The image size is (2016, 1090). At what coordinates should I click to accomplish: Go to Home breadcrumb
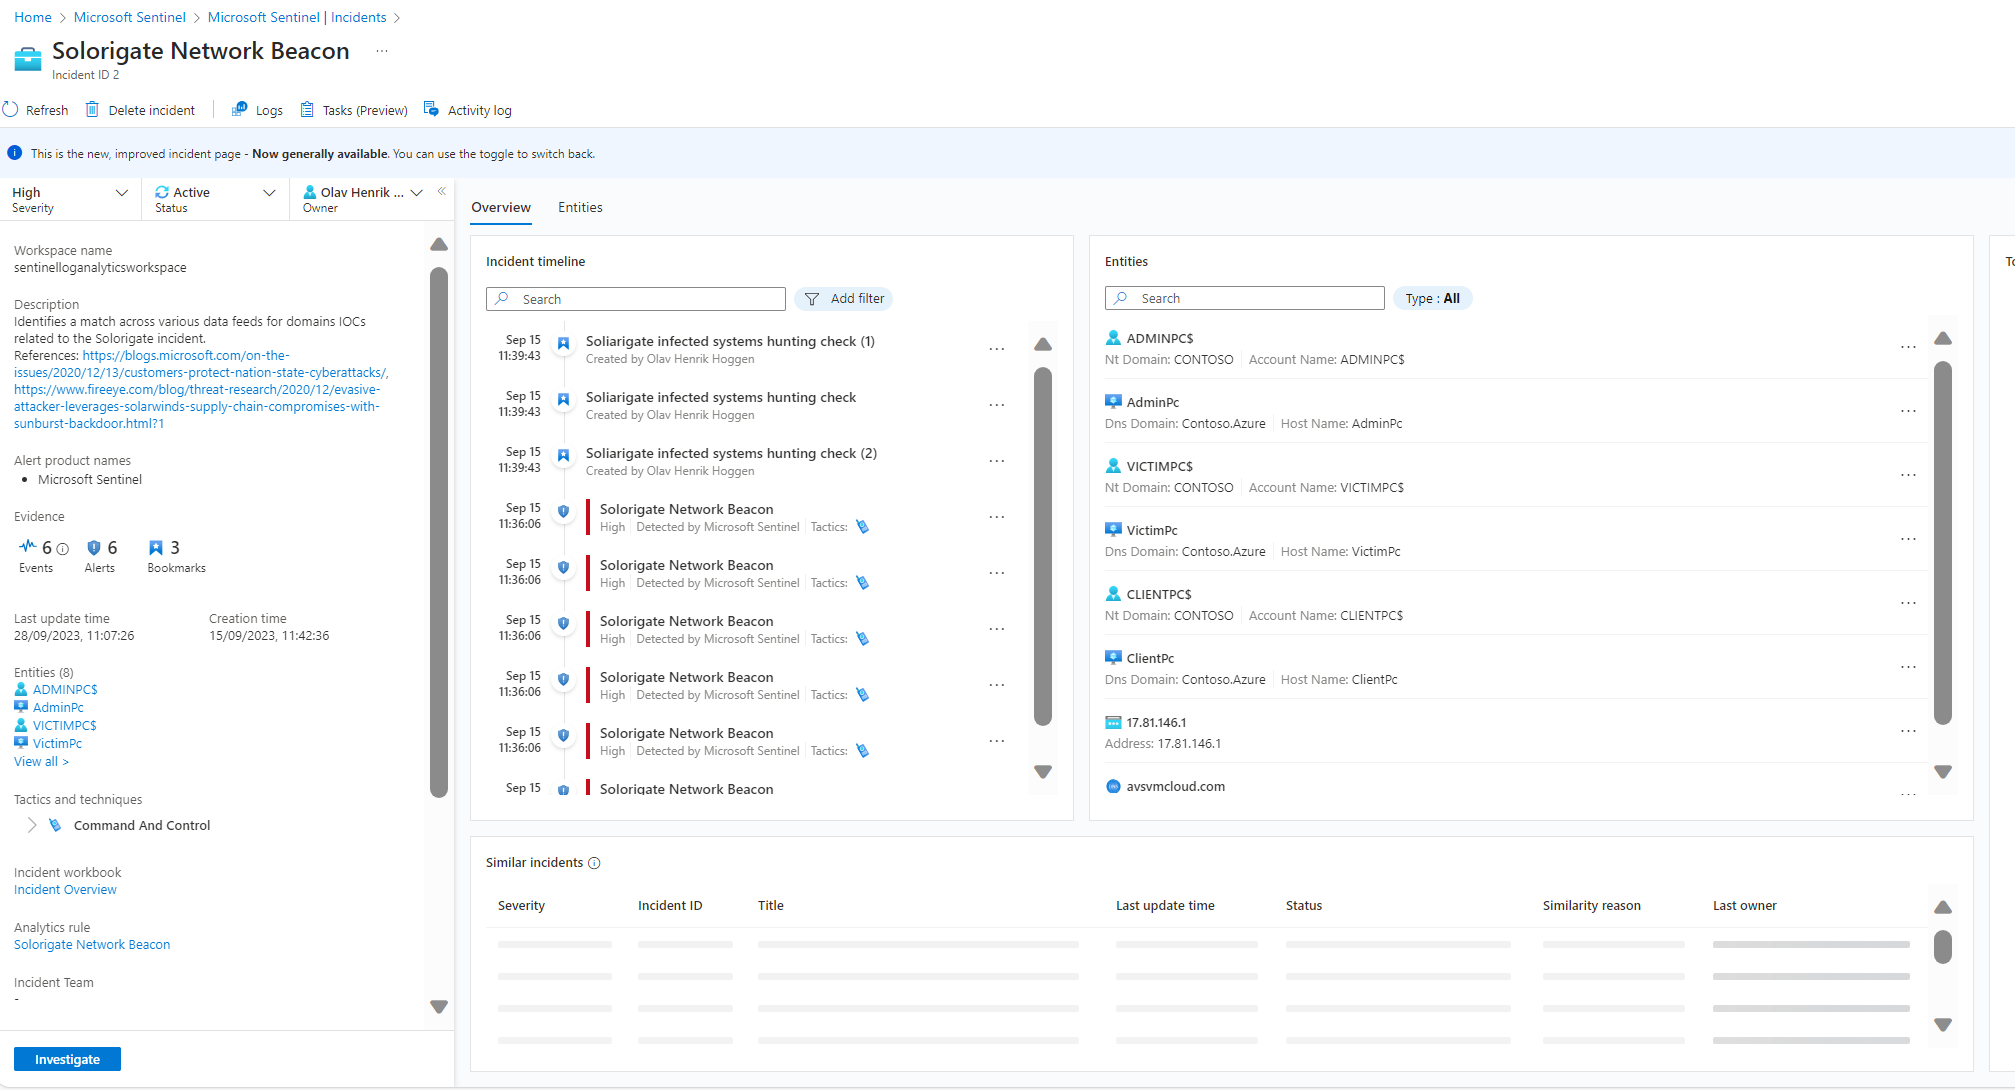33,17
